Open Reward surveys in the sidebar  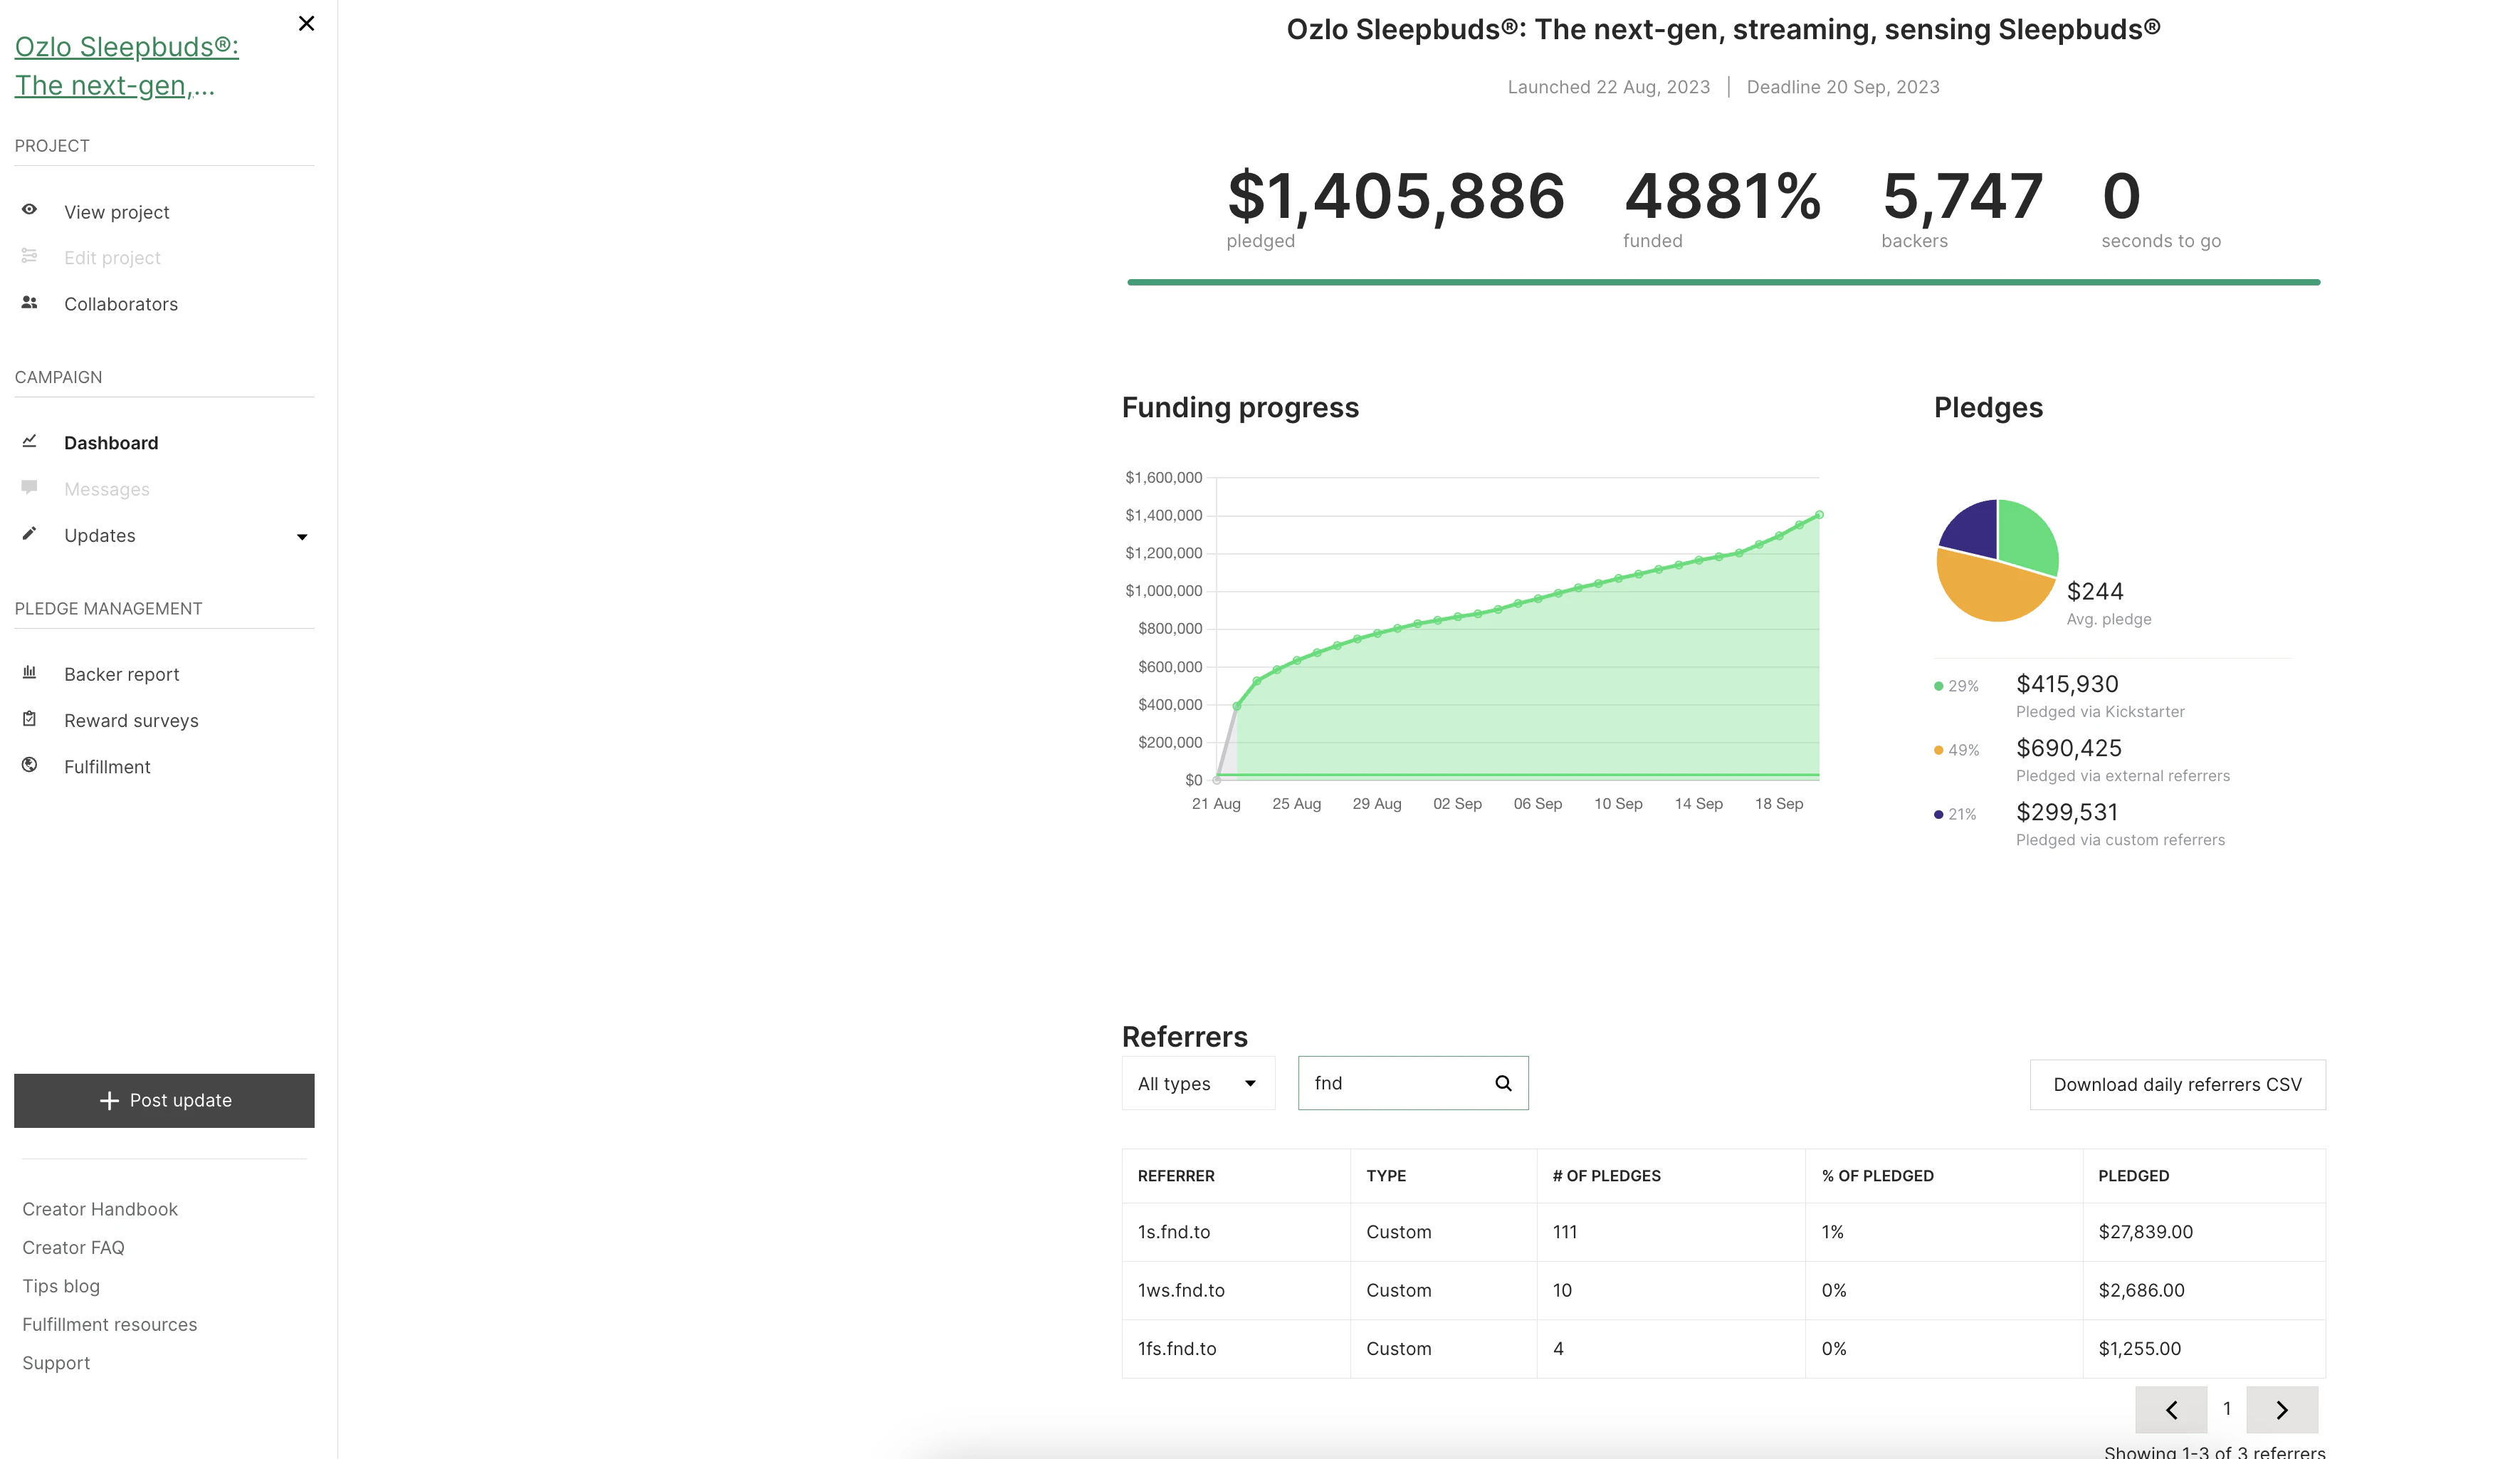click(x=131, y=721)
